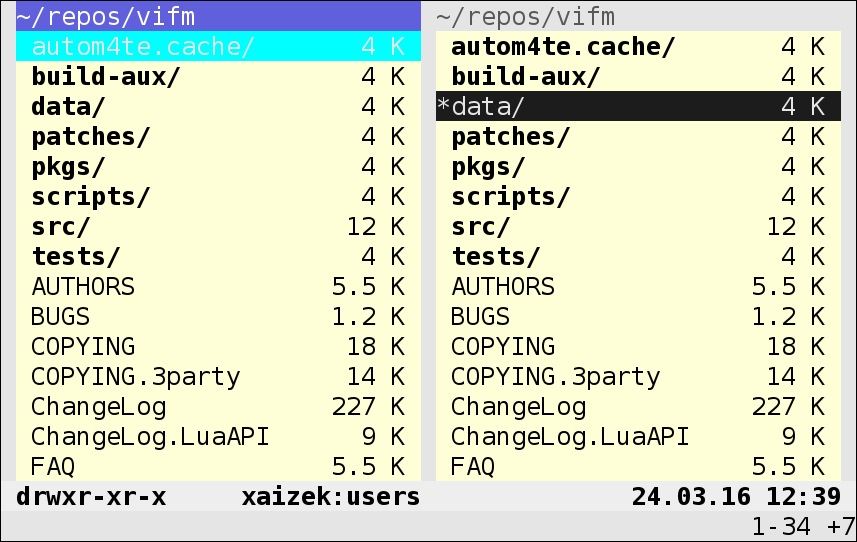Screen dimensions: 857x542
Task: Click the 12 K size of left src/
Action: pos(376,226)
